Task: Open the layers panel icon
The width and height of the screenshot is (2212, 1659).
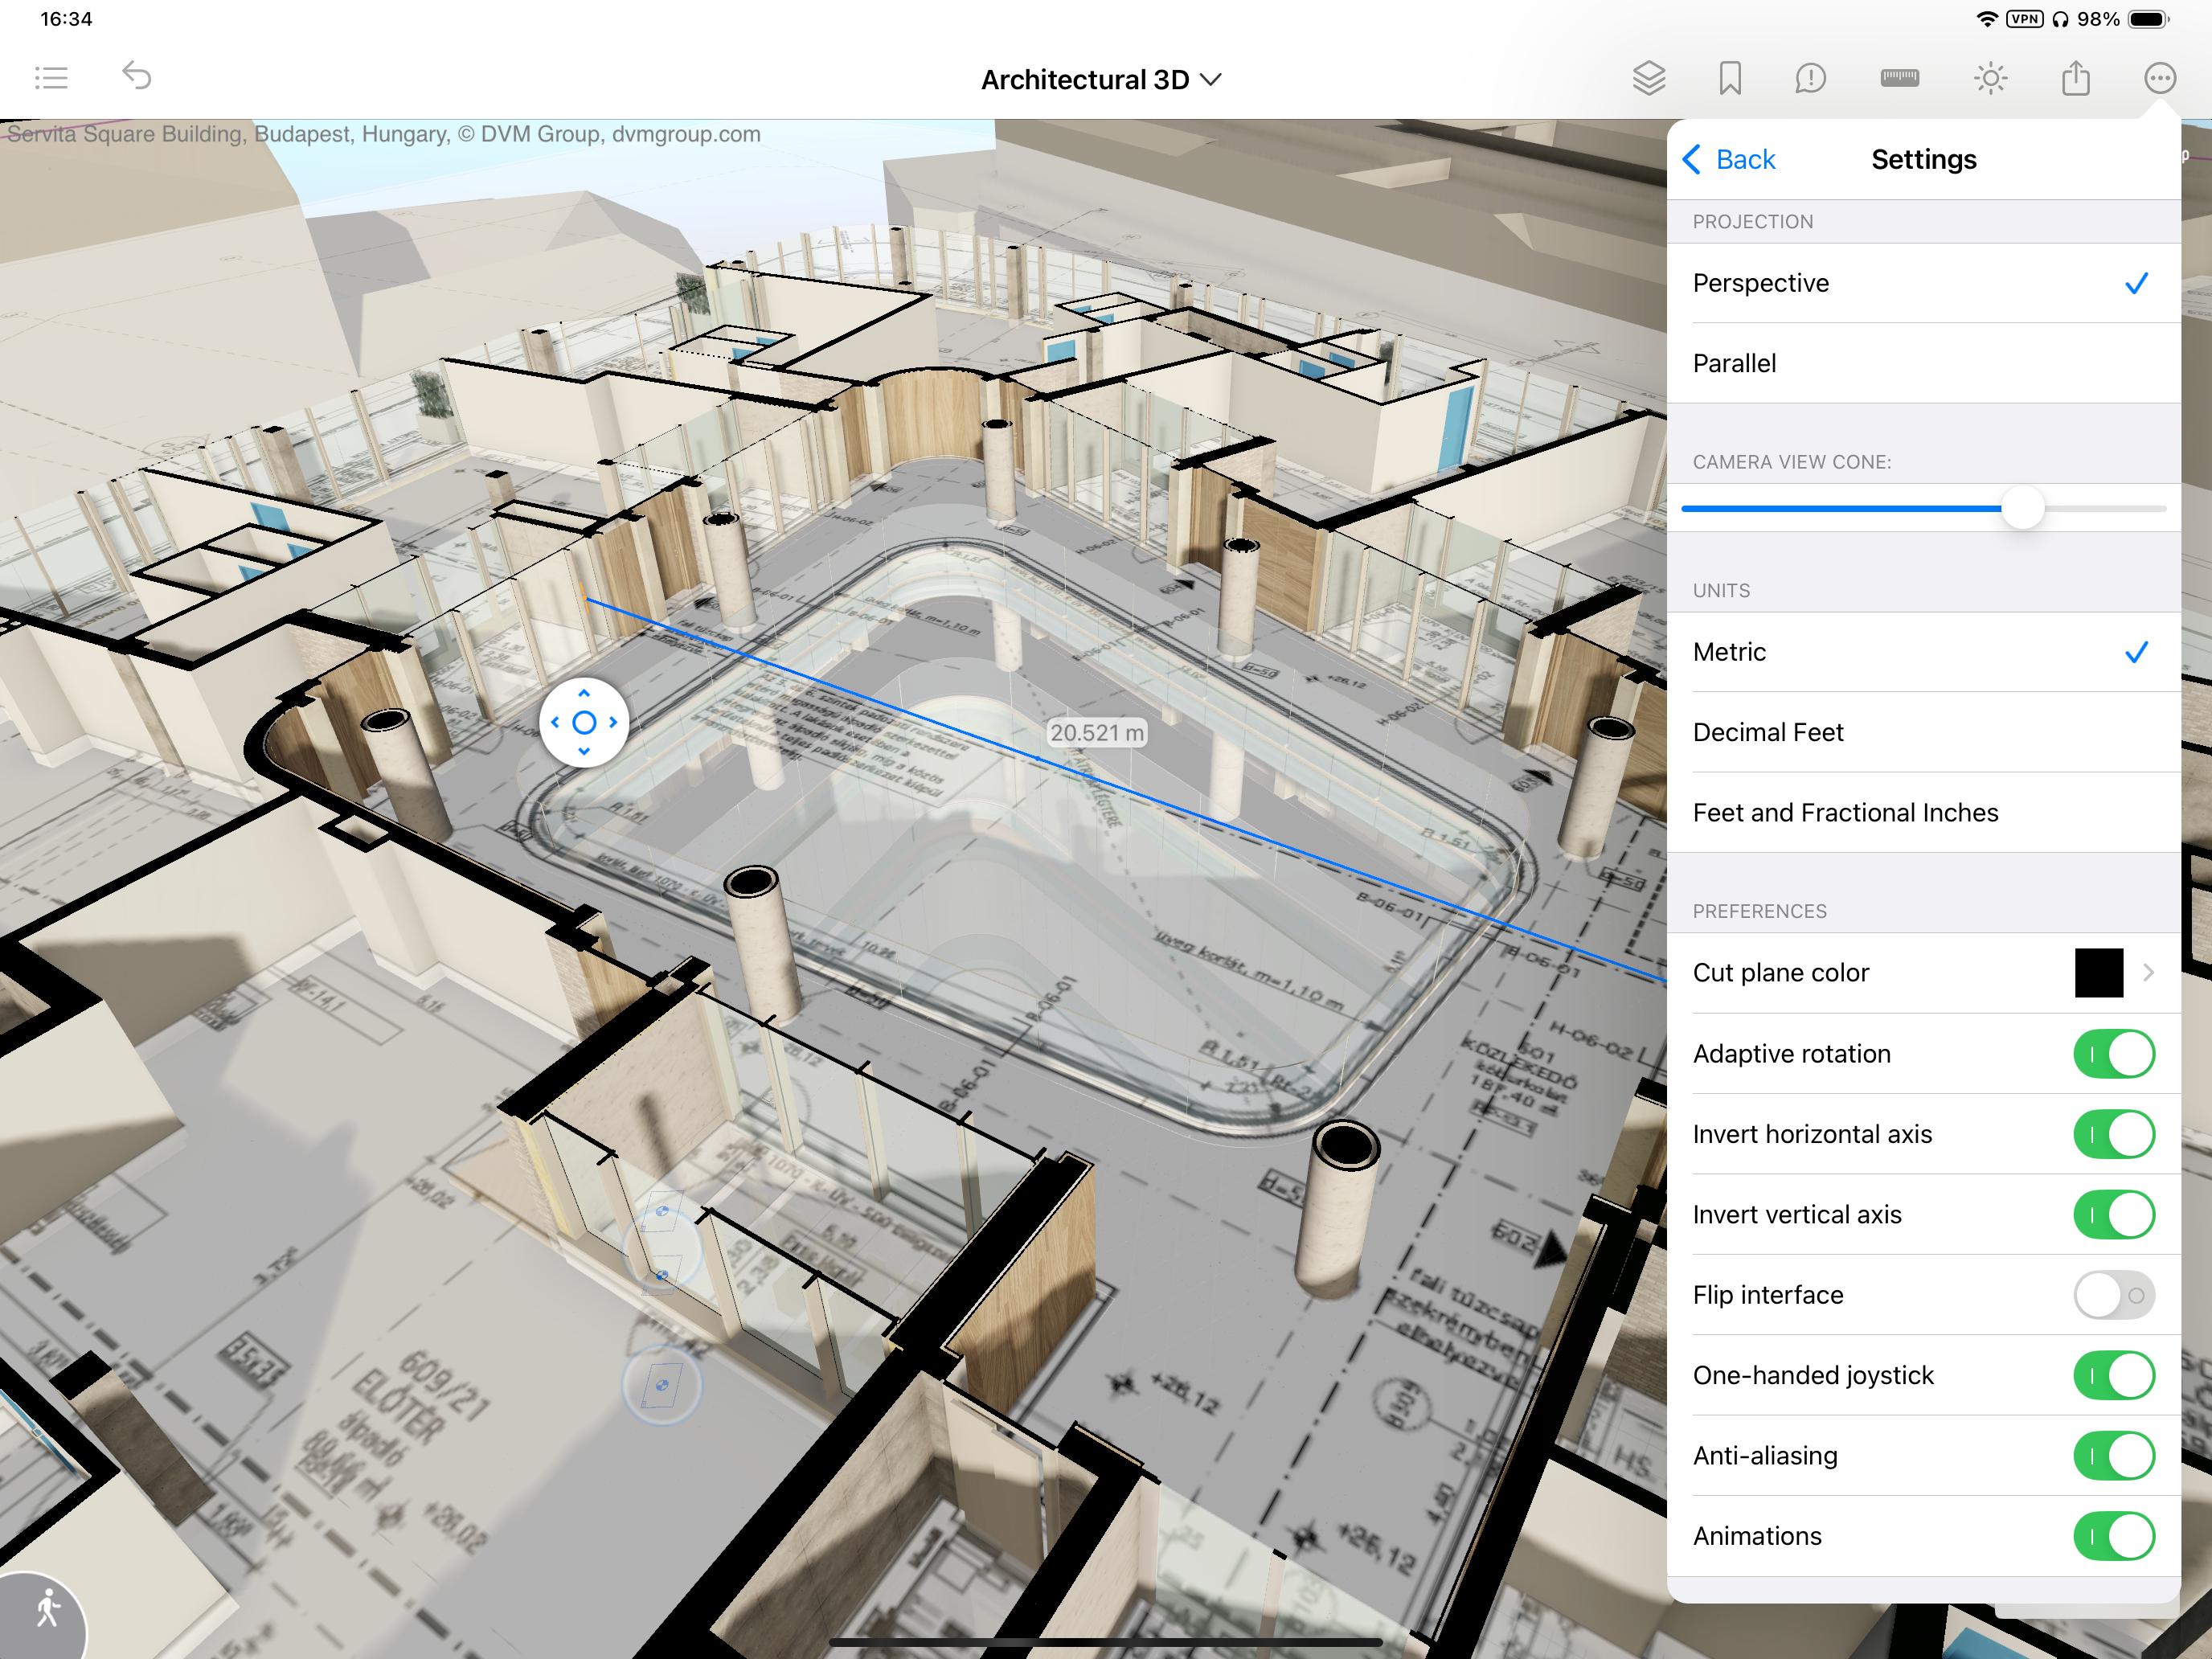Action: tap(1648, 78)
